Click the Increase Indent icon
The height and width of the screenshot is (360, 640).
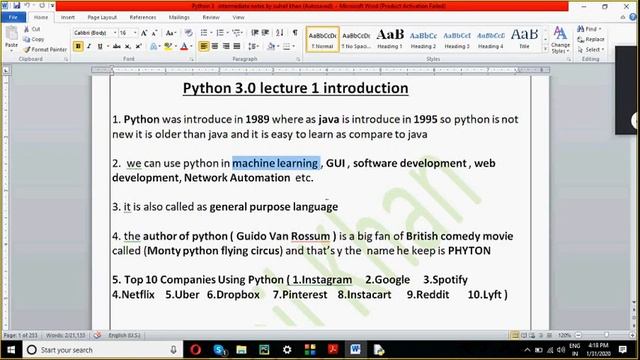click(265, 33)
